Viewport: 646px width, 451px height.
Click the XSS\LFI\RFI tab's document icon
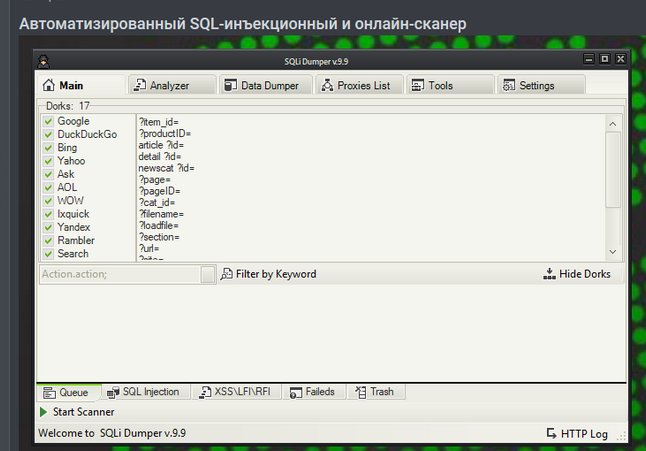(x=205, y=393)
